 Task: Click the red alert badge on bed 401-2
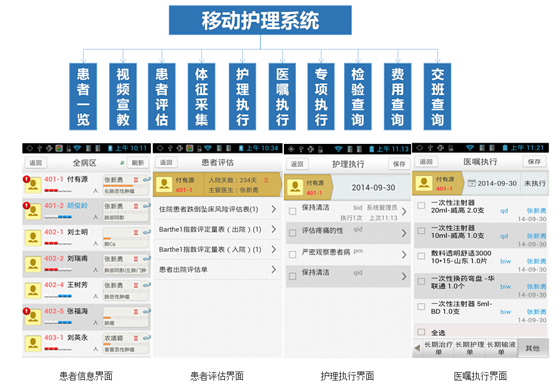[x=26, y=205]
